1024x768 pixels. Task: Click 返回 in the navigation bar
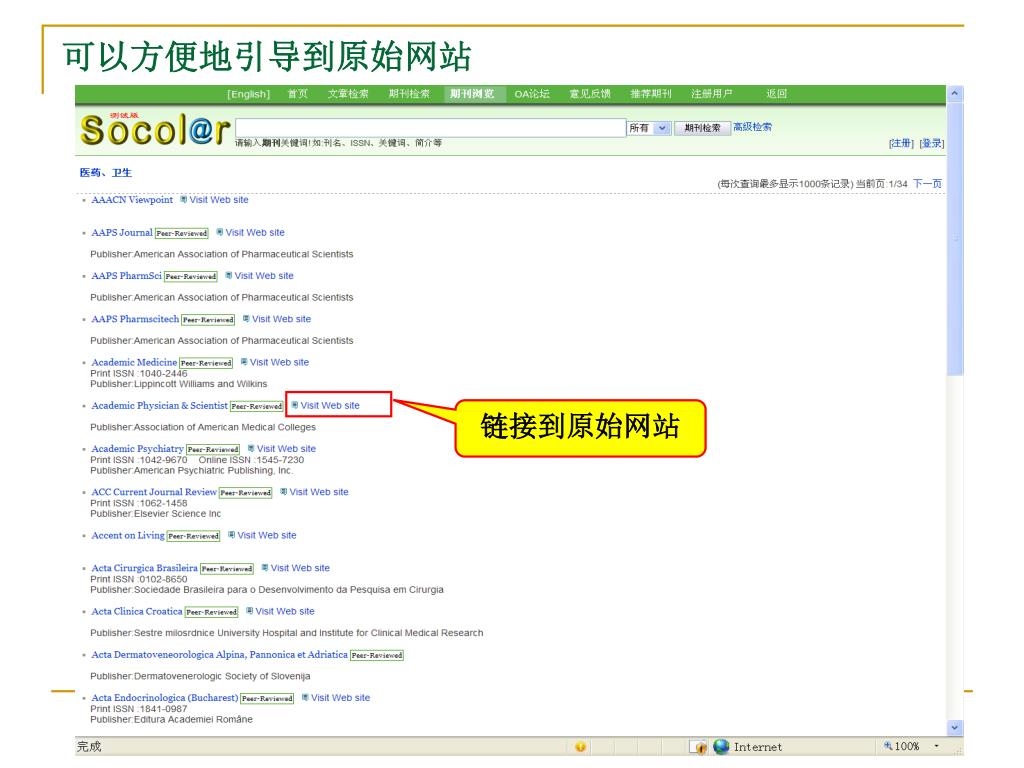(x=776, y=94)
